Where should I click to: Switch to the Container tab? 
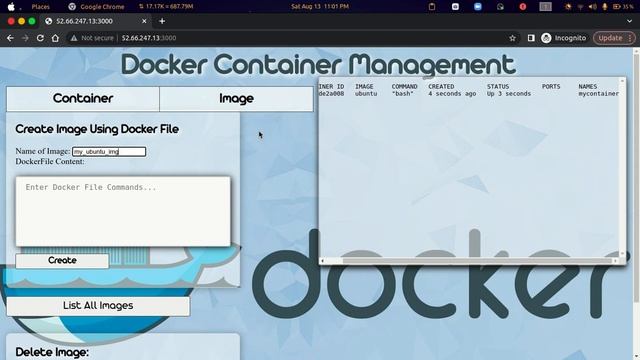coord(83,99)
